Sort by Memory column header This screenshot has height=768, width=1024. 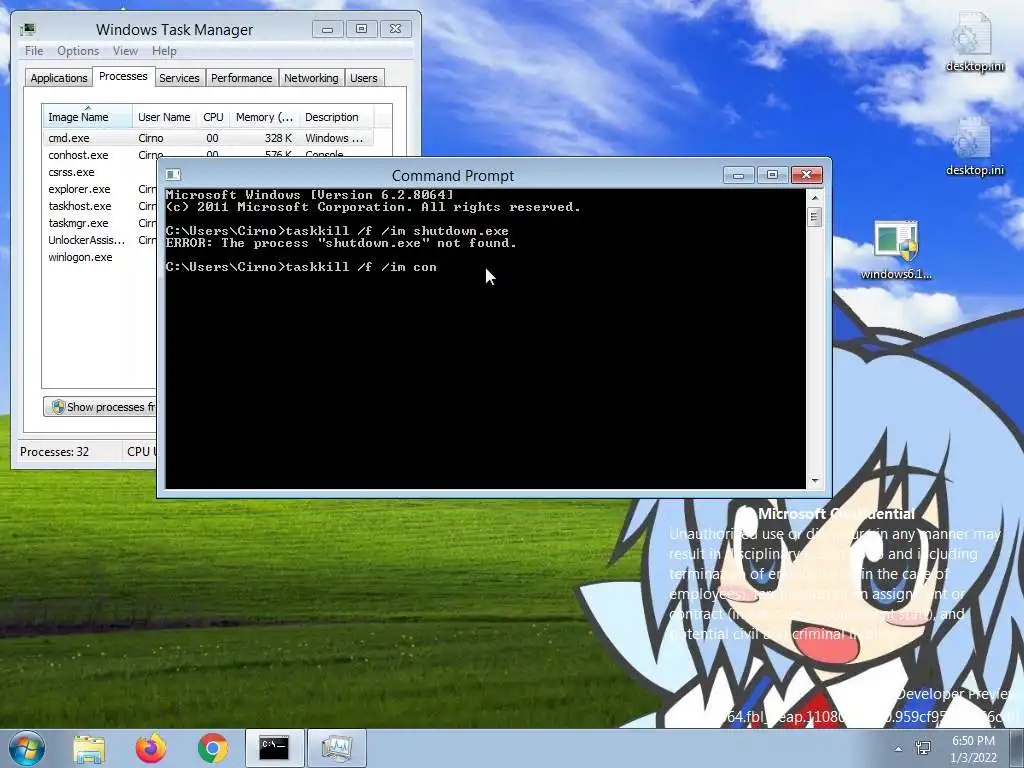(264, 117)
